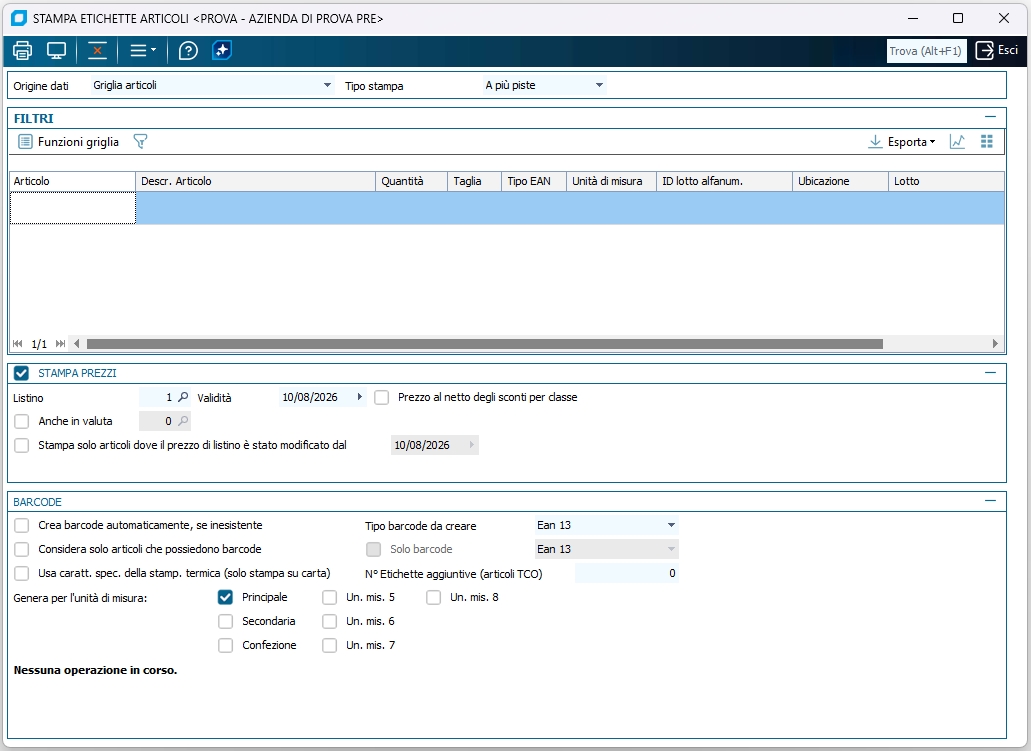Click the Esci exit button

996,51
